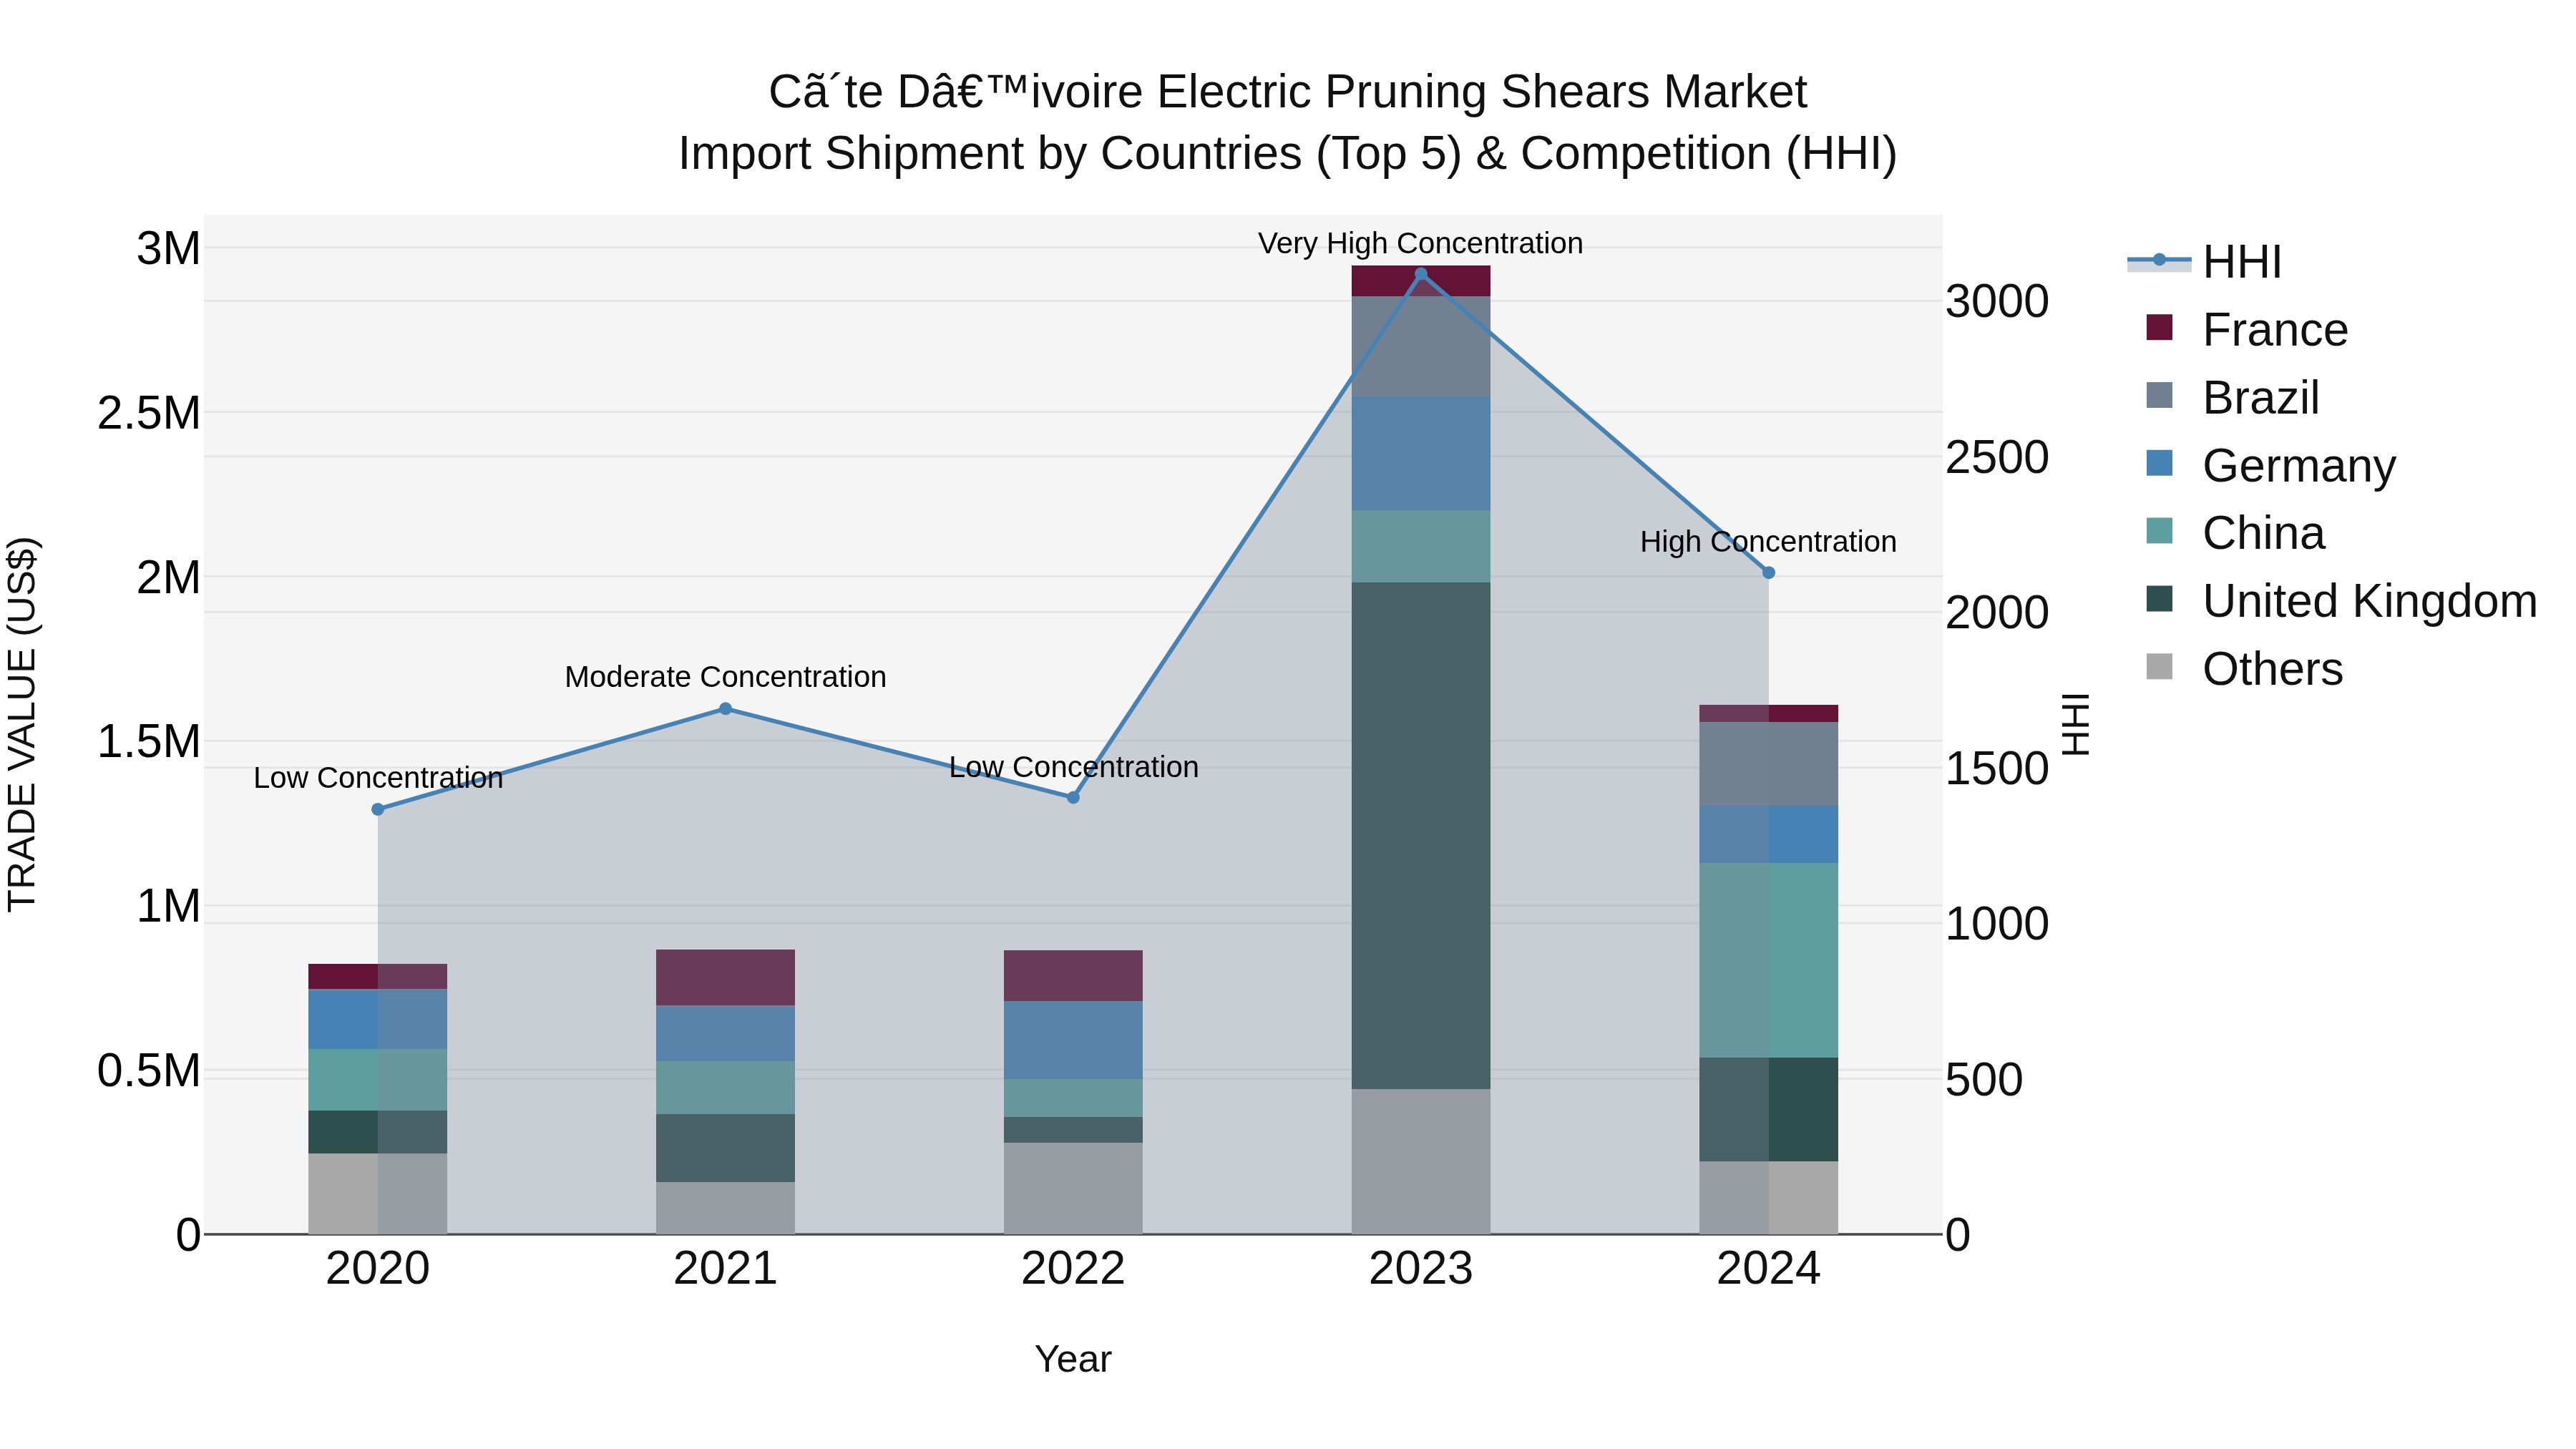Click the China legend color square
The height and width of the screenshot is (1449, 2576).
pyautogui.click(x=2159, y=531)
